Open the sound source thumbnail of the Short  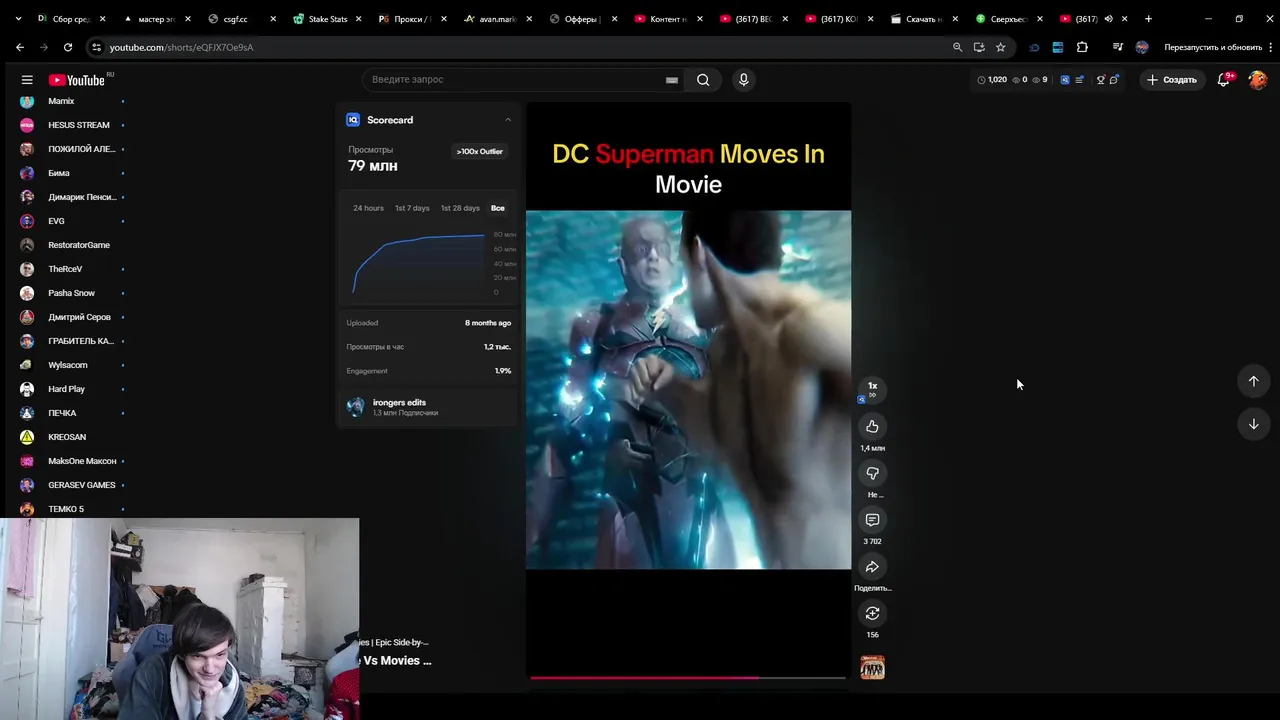point(872,667)
